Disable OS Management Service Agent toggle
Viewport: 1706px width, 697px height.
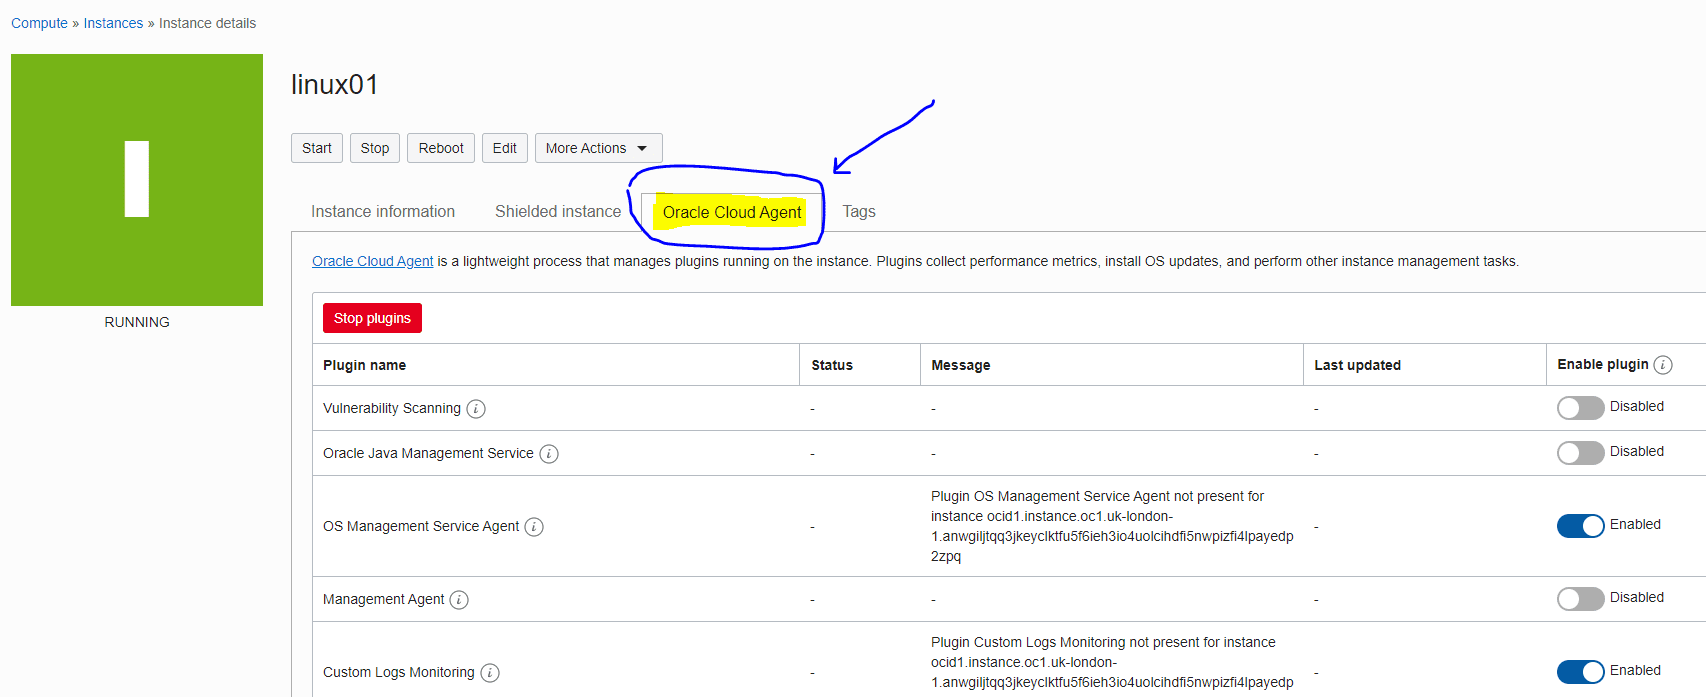tap(1580, 525)
